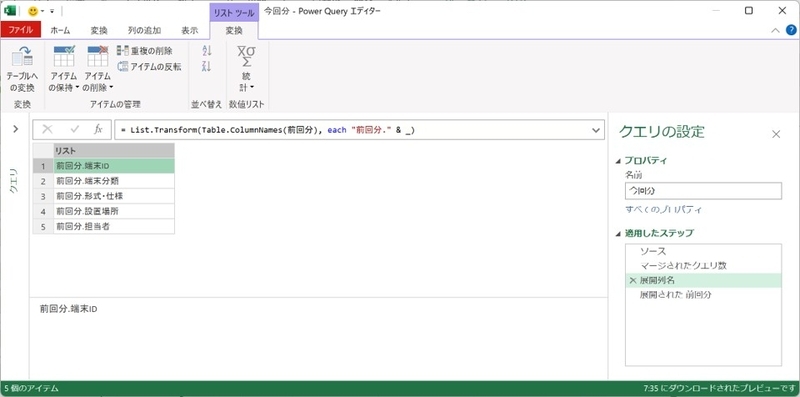Viewport: 800px width, 397px height.
Task: Maximize the Power Query editor window
Action: tap(748, 11)
